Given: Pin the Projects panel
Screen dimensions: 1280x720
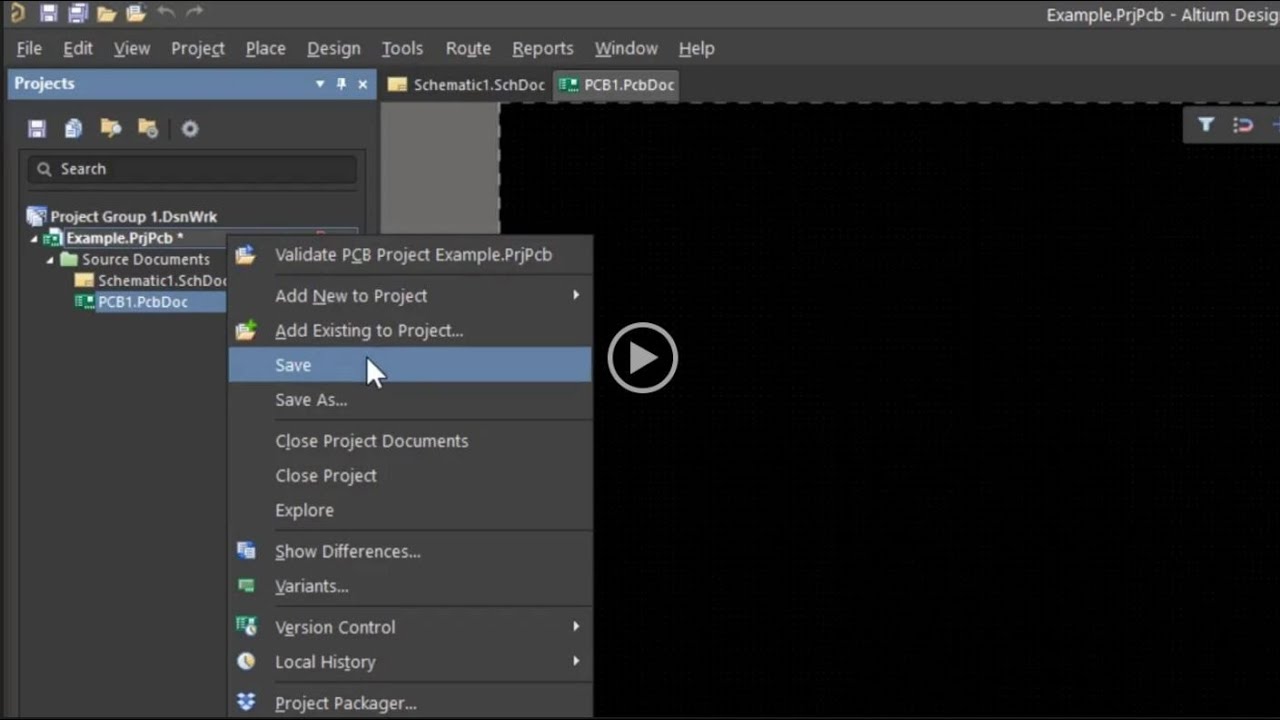Looking at the screenshot, I should [341, 84].
